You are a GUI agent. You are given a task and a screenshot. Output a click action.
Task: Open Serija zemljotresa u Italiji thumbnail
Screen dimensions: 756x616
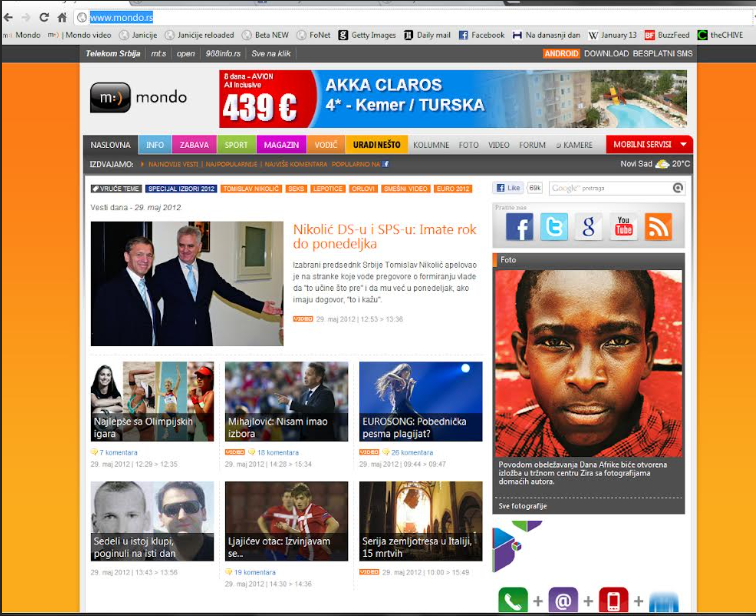[x=420, y=521]
